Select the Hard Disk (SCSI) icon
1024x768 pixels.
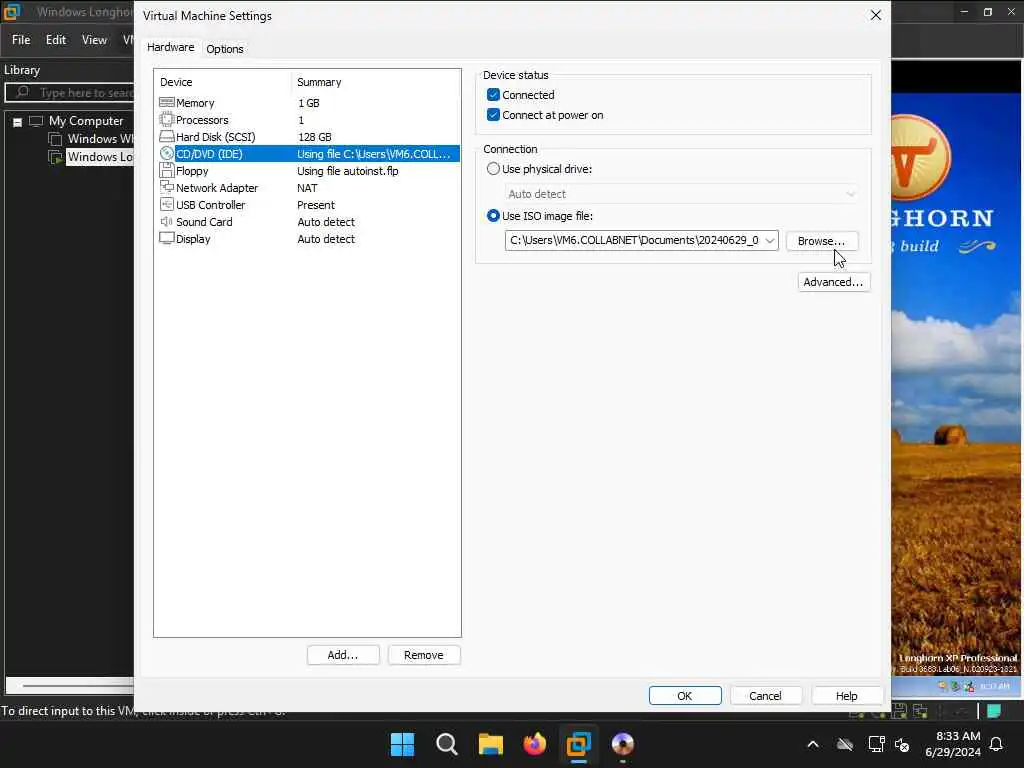(167, 136)
